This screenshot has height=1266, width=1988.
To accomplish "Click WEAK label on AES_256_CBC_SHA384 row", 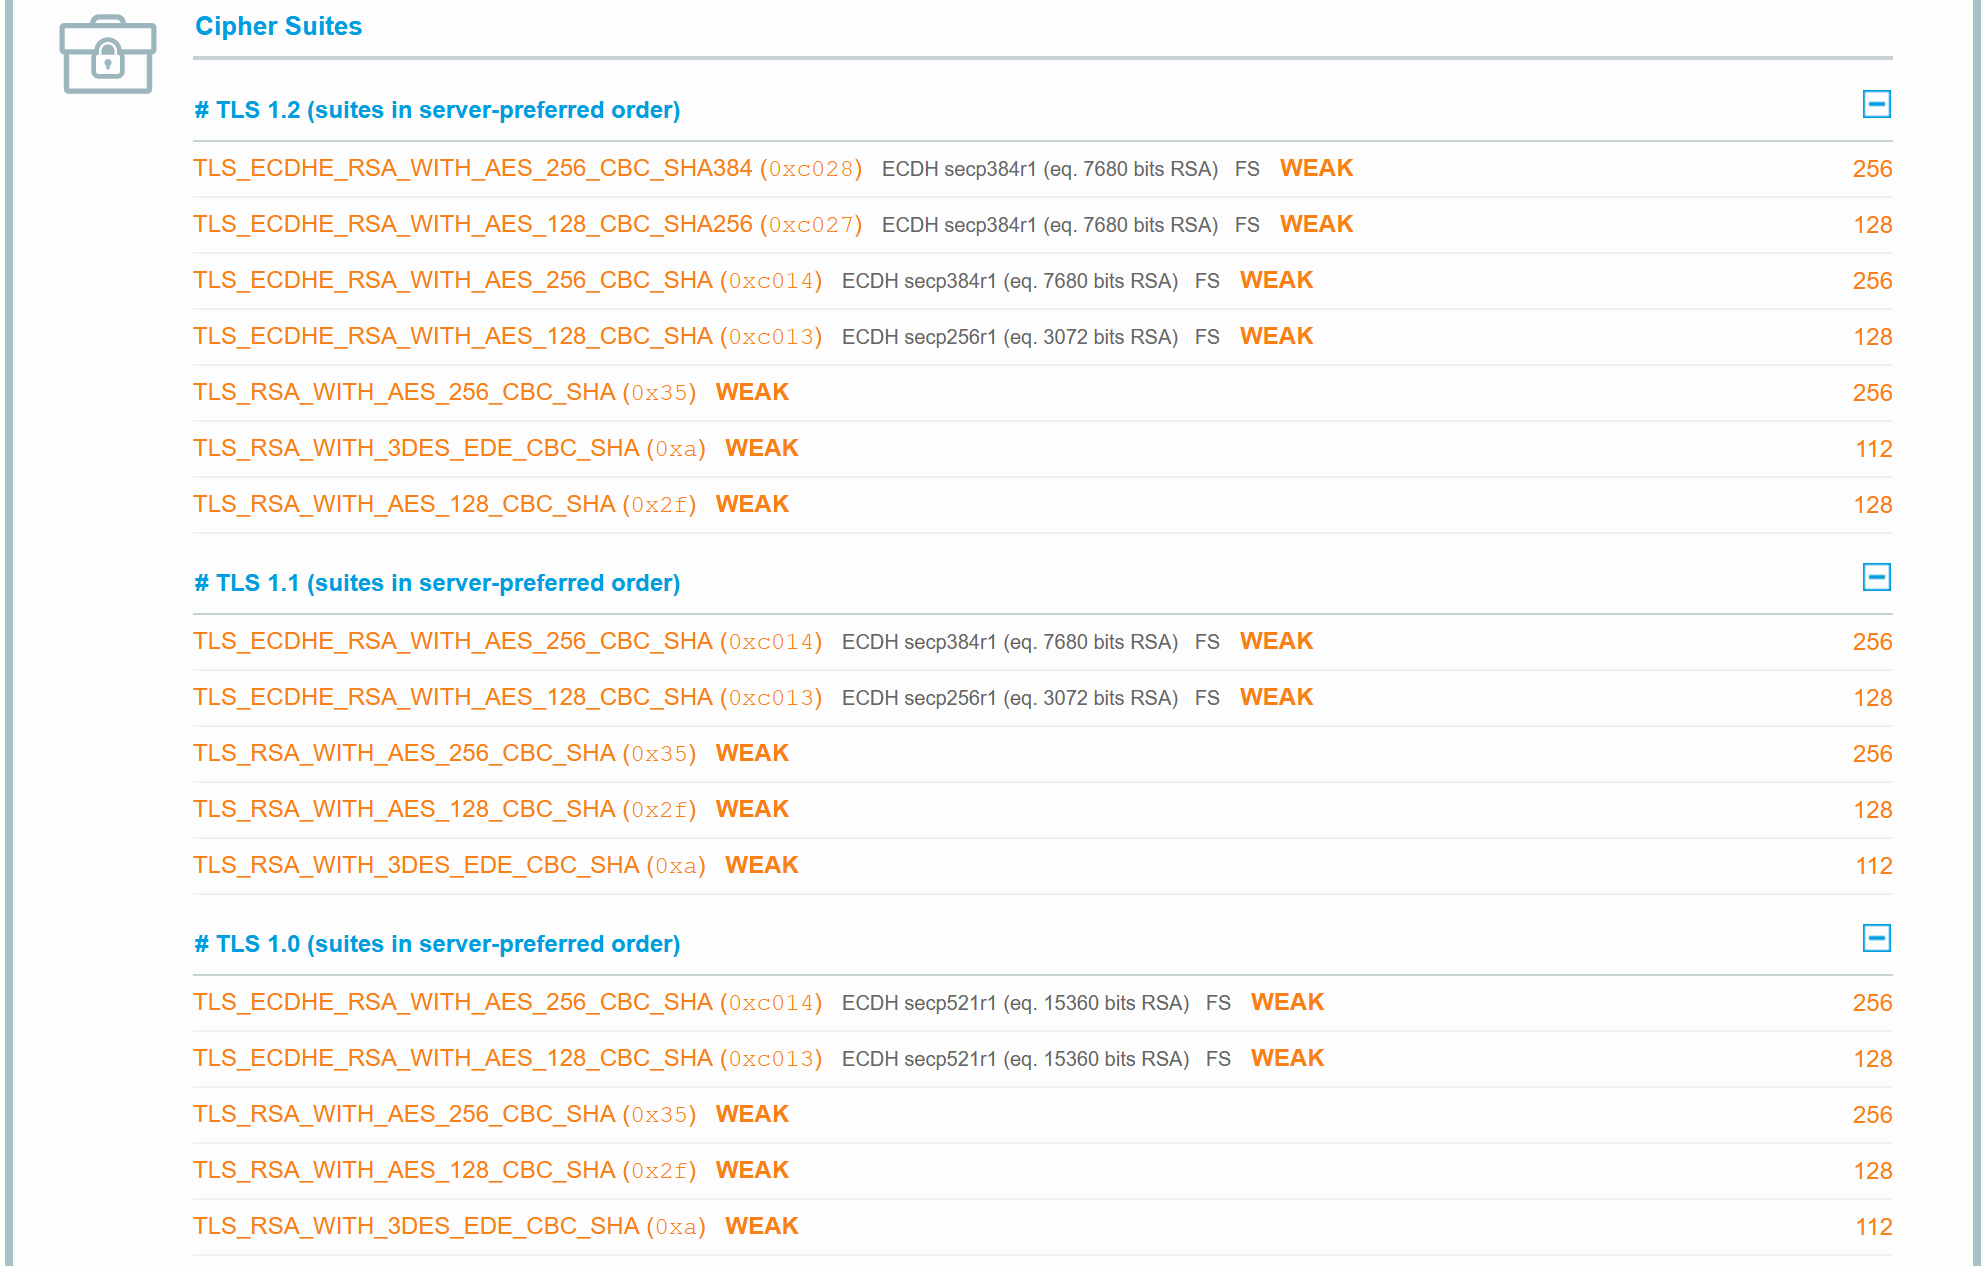I will coord(1316,168).
